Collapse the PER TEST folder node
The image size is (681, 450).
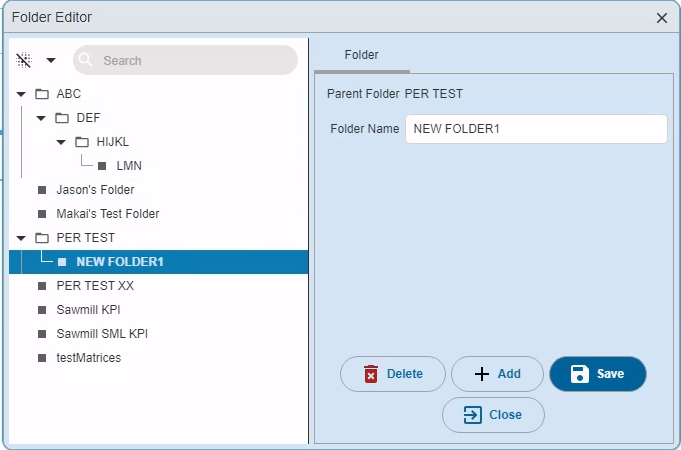coord(21,238)
